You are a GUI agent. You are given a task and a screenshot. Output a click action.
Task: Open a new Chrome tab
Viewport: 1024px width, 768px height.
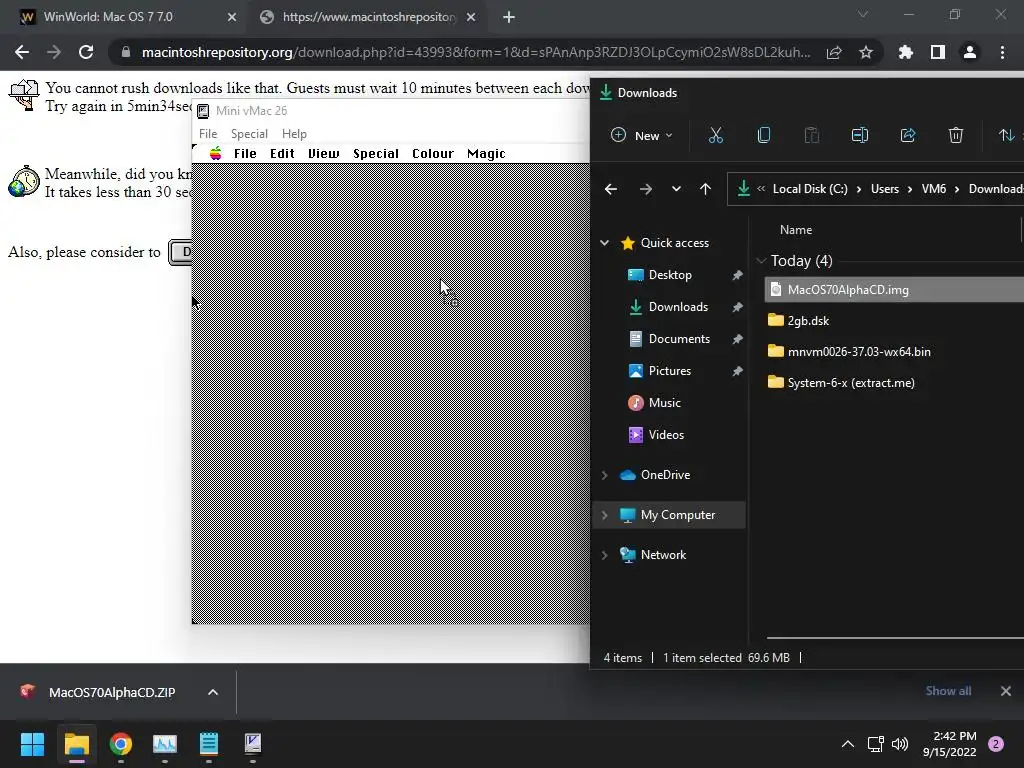tap(509, 17)
